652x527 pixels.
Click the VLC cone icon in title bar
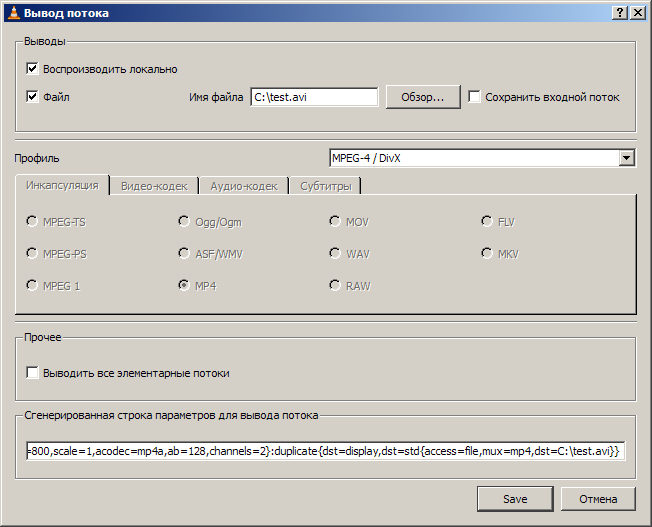click(12, 12)
